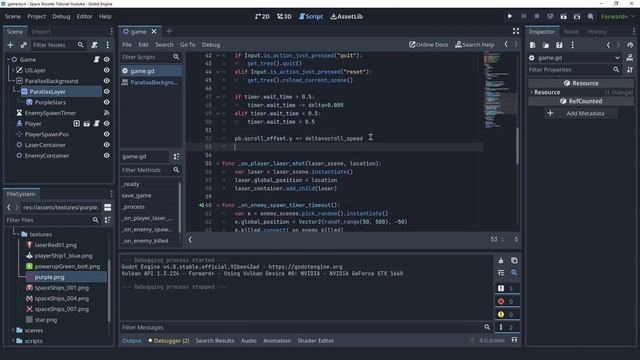Viewport: 640px width, 360px height.
Task: Click the signal icon on EnemySpawnTimer node
Action: (x=107, y=113)
